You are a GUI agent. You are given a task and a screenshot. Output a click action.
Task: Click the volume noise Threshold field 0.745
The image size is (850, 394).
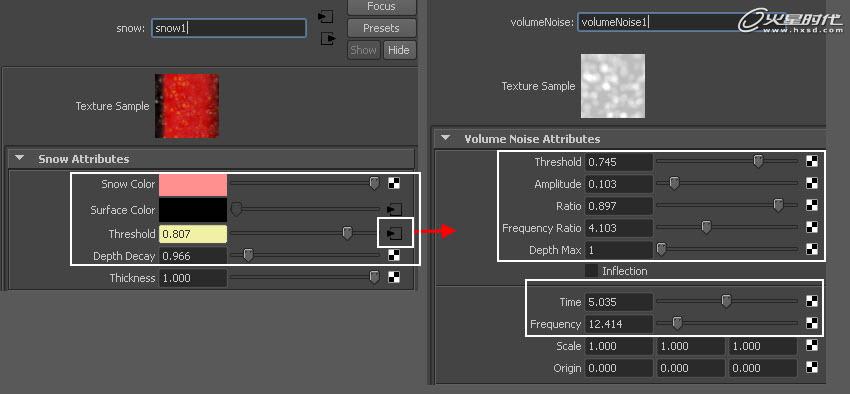(x=619, y=162)
